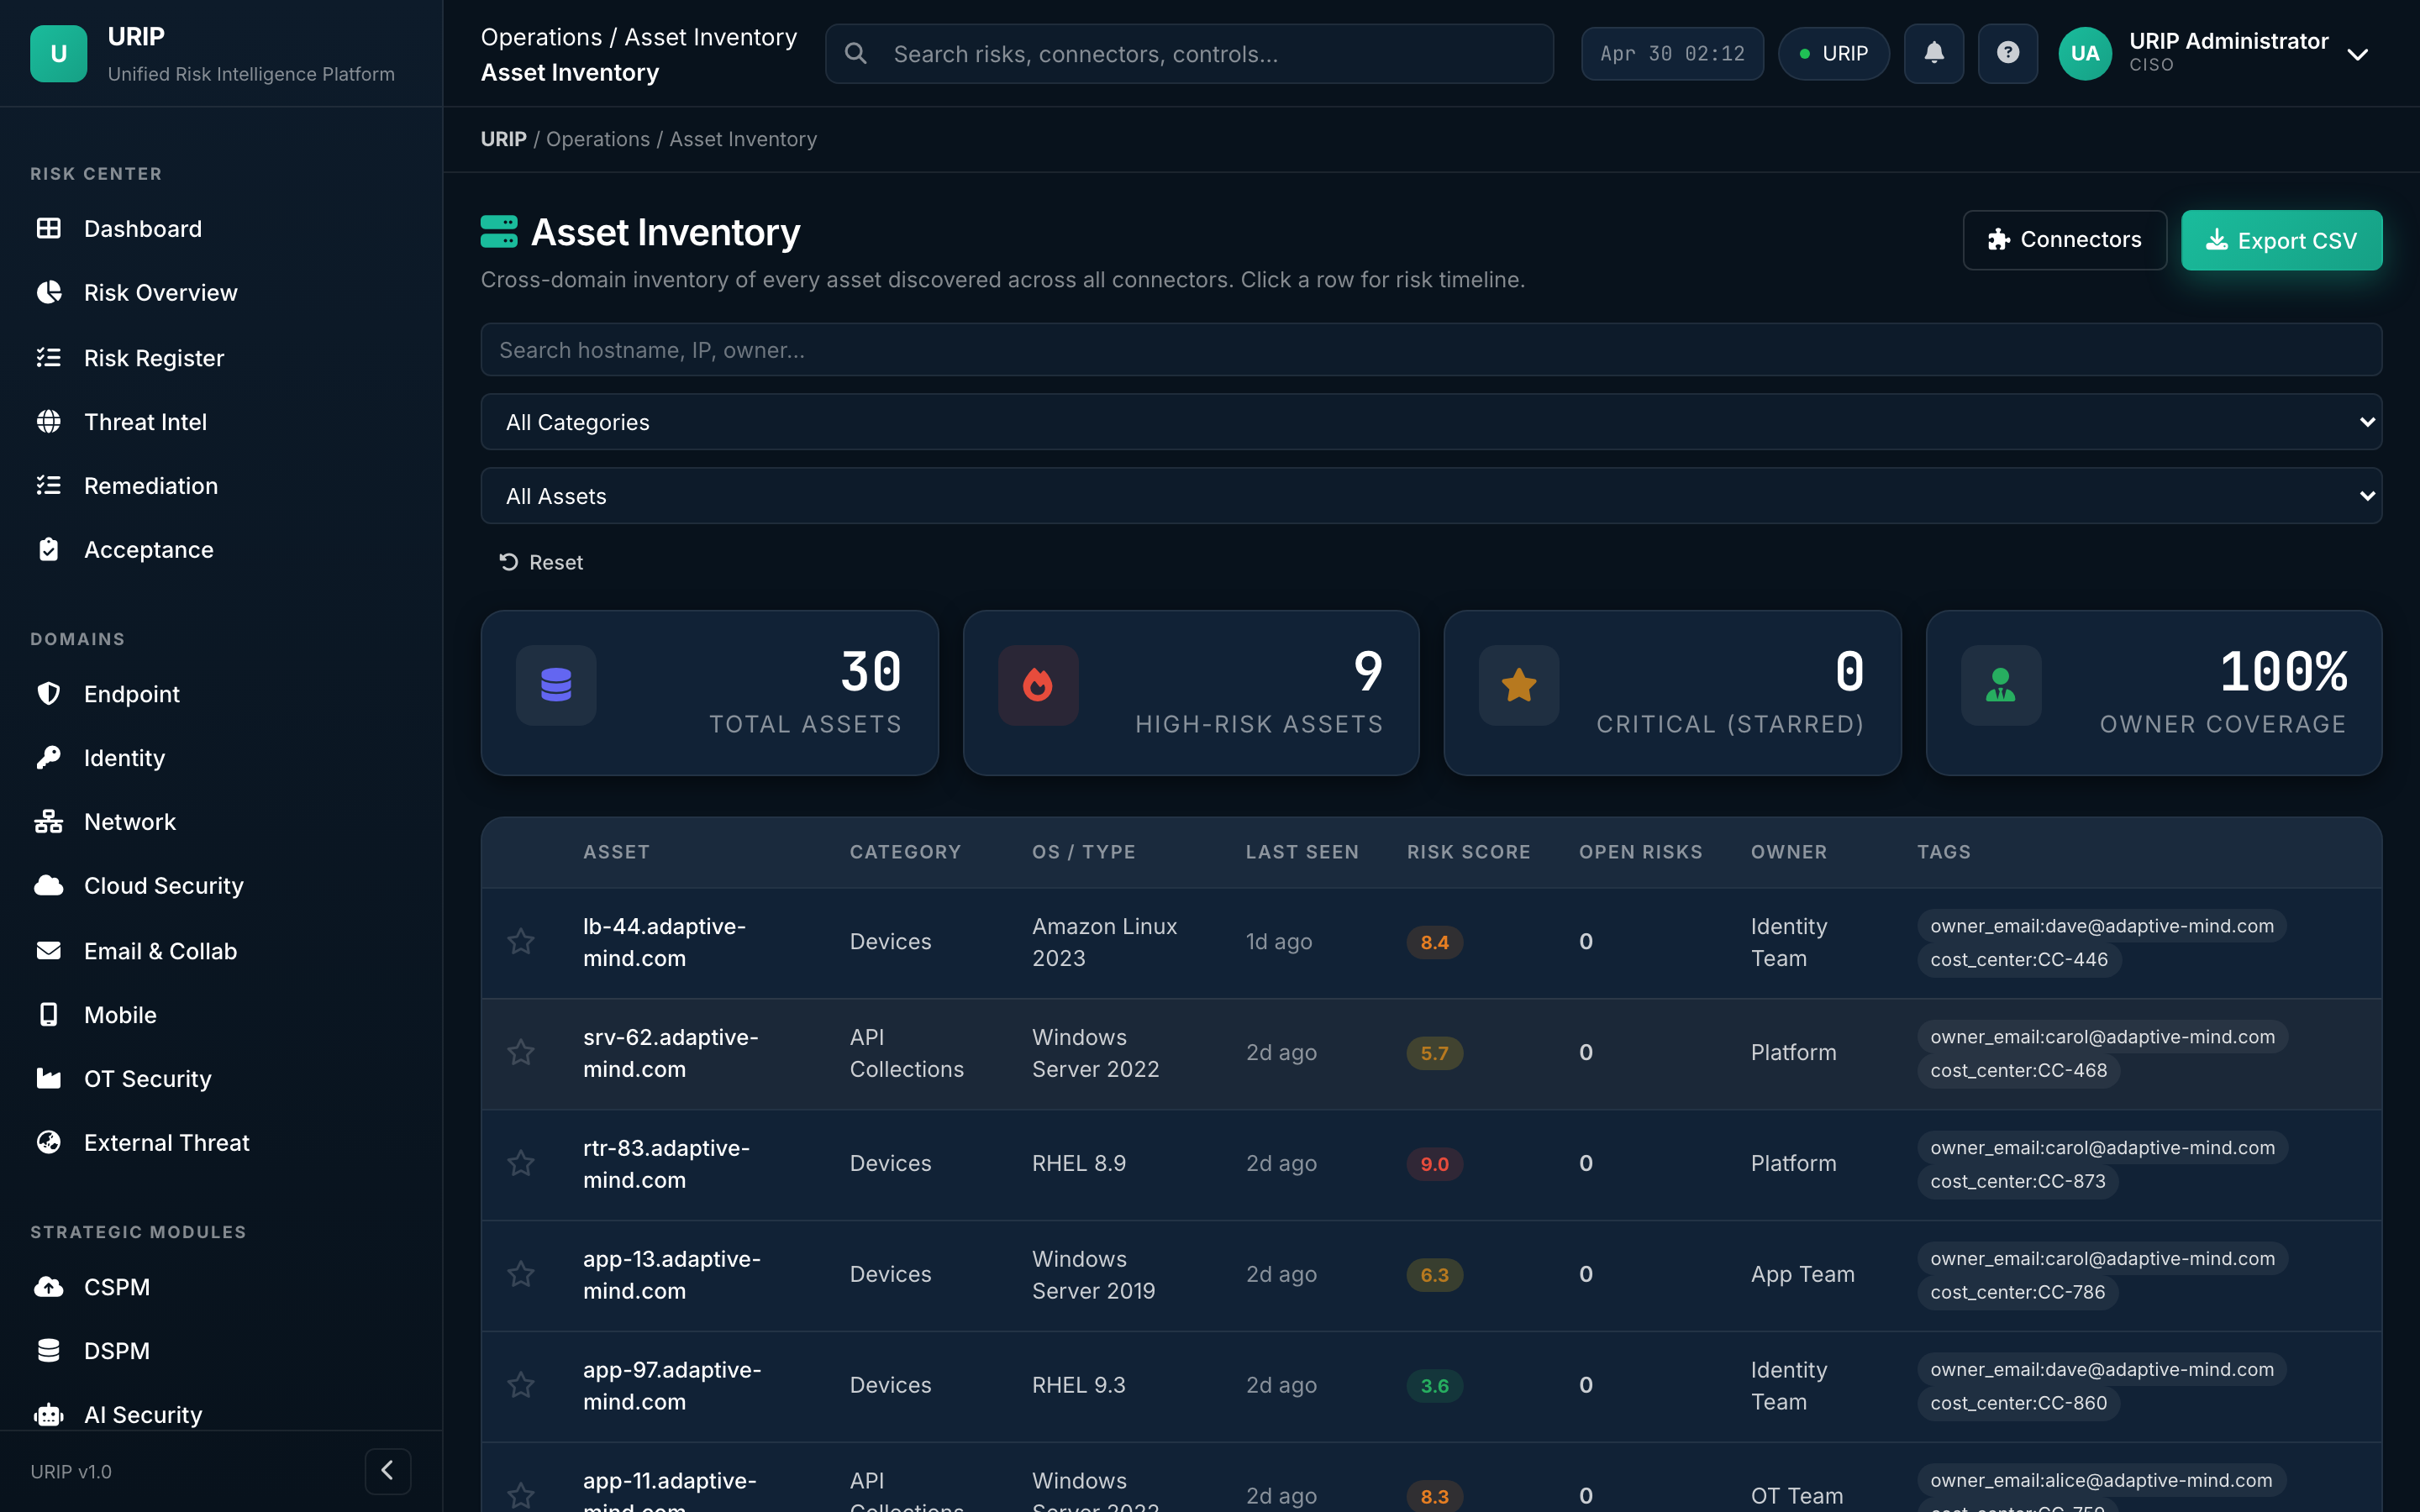The width and height of the screenshot is (2420, 1512).
Task: Click the Critical (Starred) star icon
Action: 1519,685
